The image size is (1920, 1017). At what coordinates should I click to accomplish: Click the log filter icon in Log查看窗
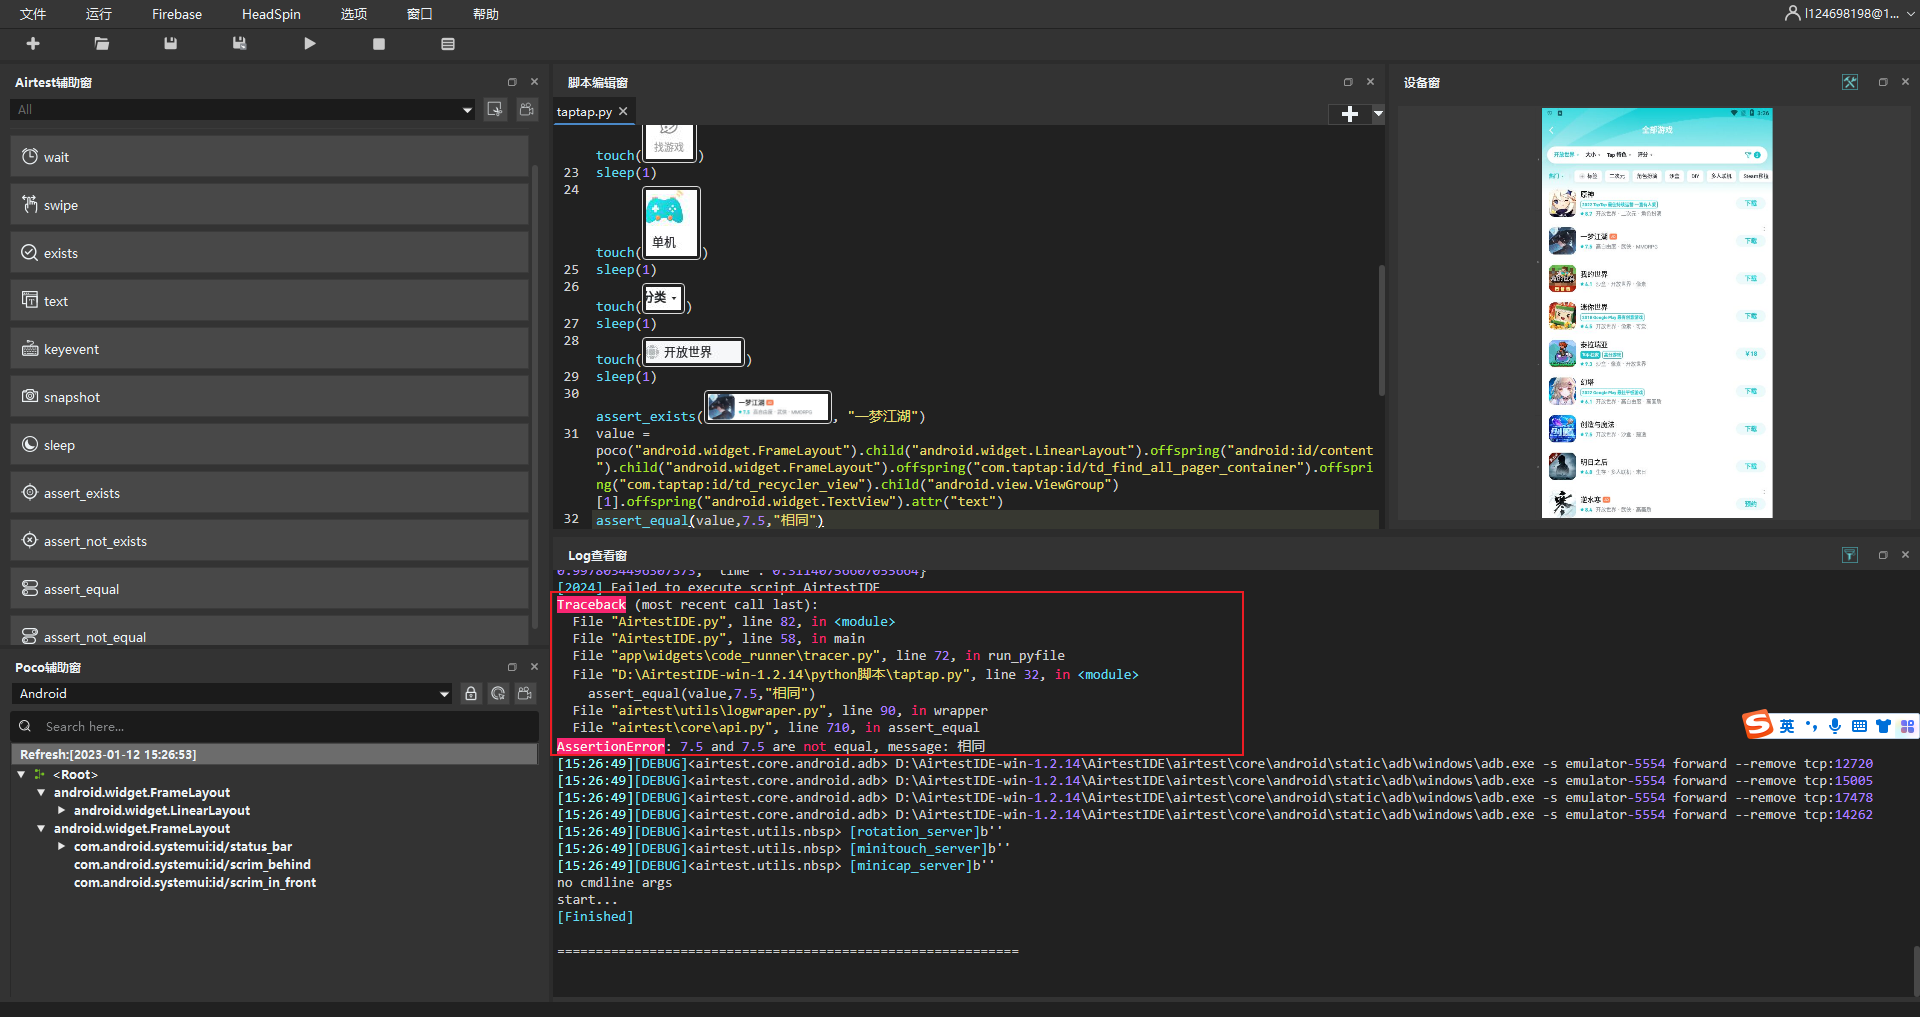(1850, 555)
